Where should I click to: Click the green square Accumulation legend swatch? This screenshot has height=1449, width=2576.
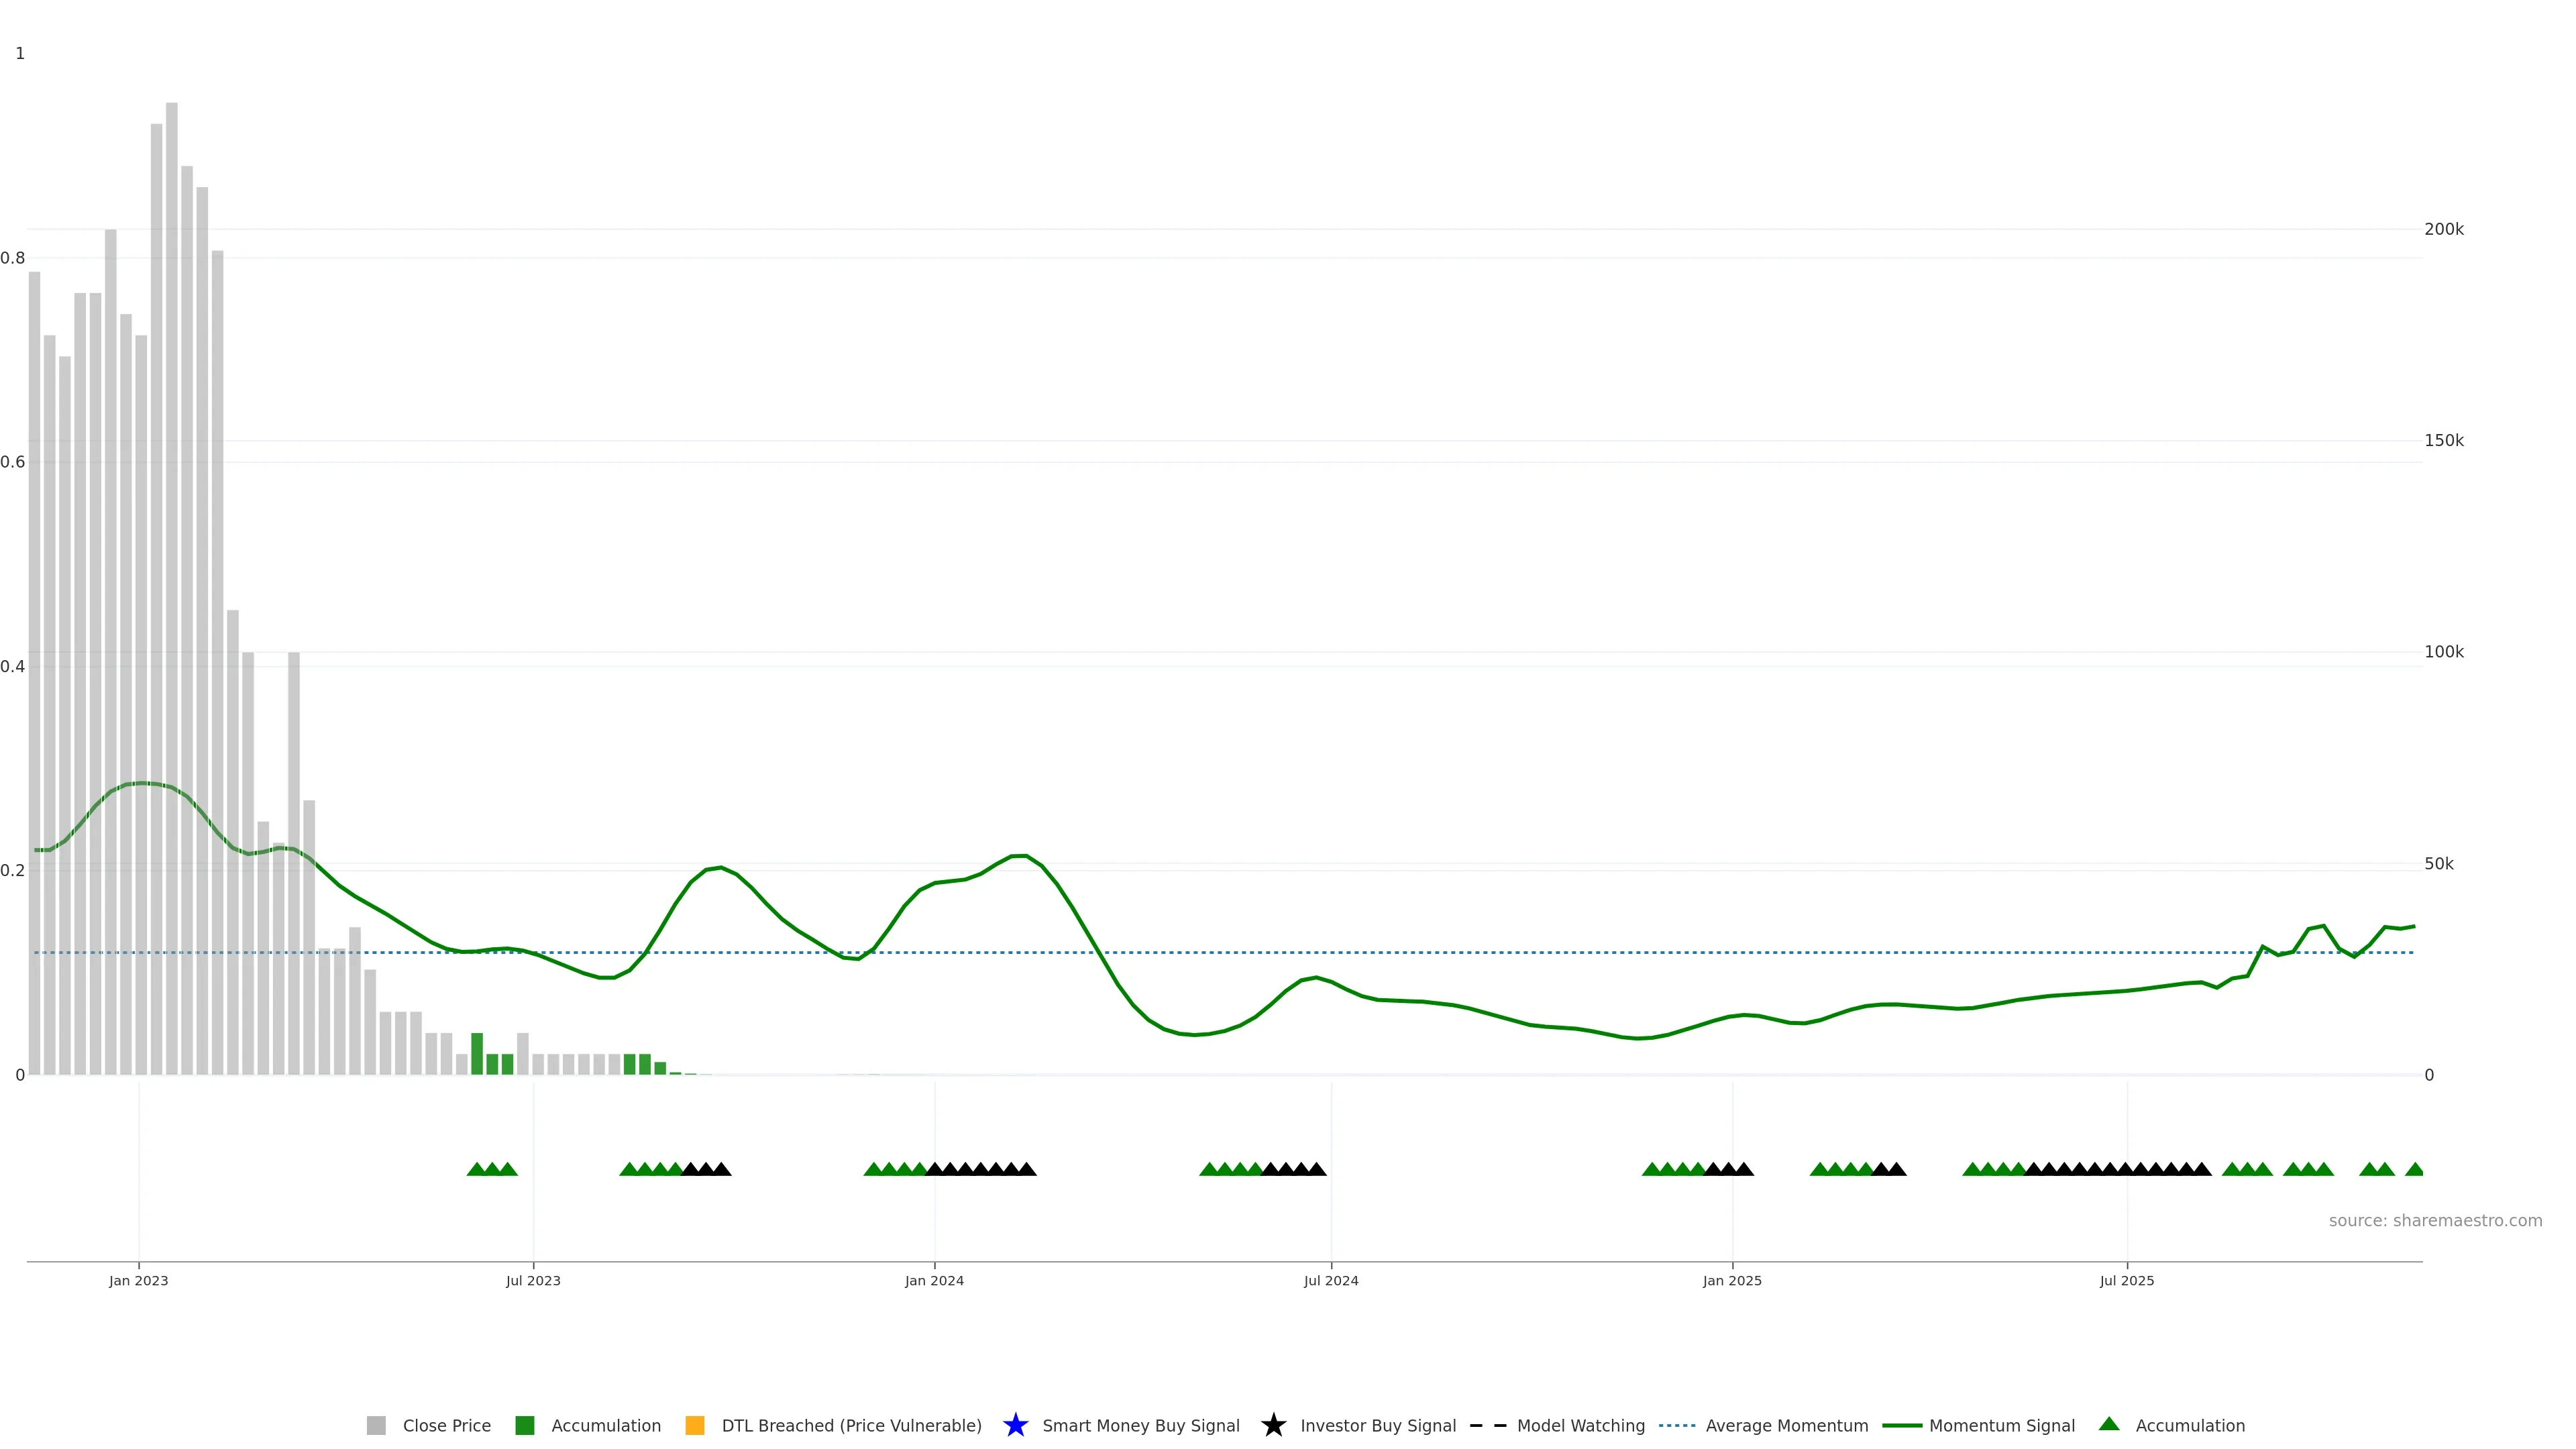point(524,1425)
